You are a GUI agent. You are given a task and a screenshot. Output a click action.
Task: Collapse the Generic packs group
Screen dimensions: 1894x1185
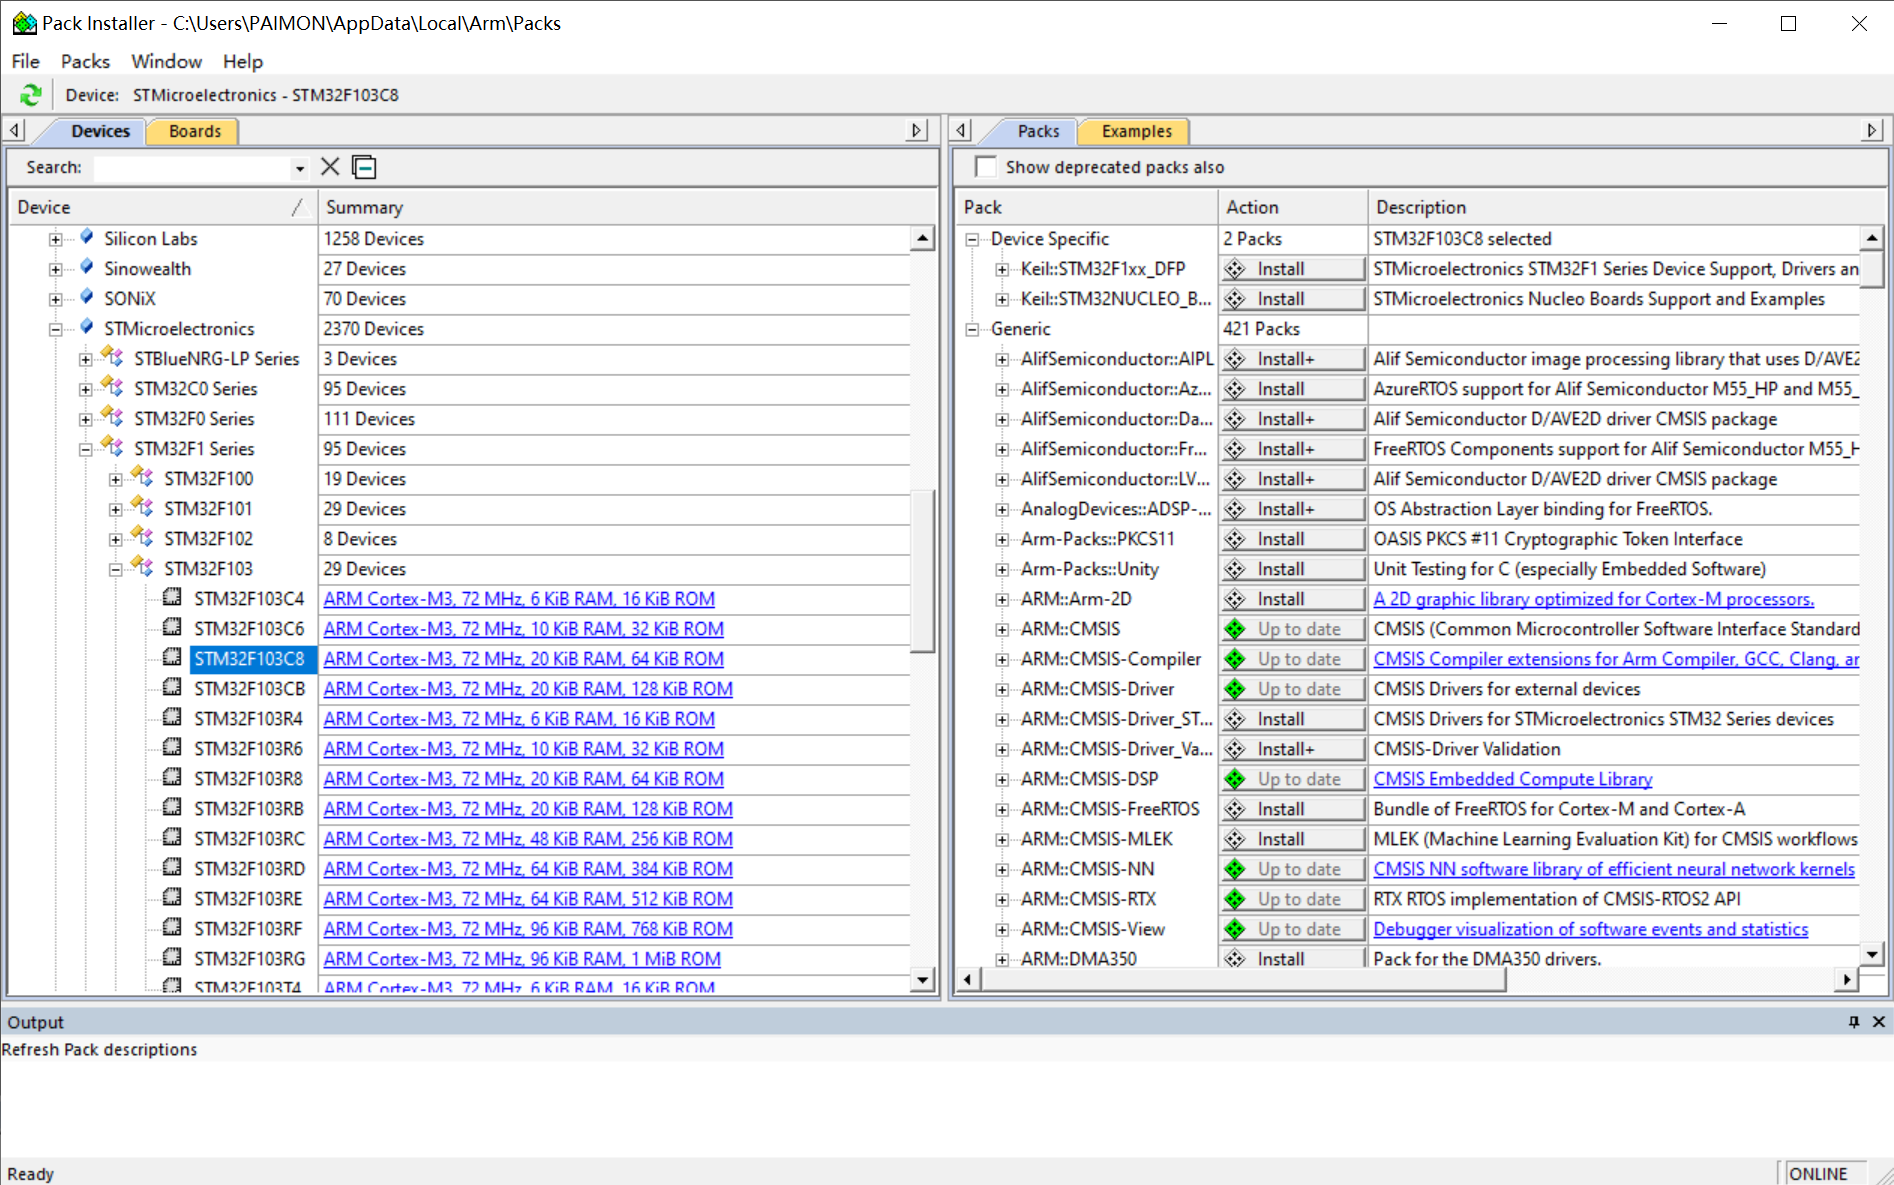pyautogui.click(x=972, y=329)
